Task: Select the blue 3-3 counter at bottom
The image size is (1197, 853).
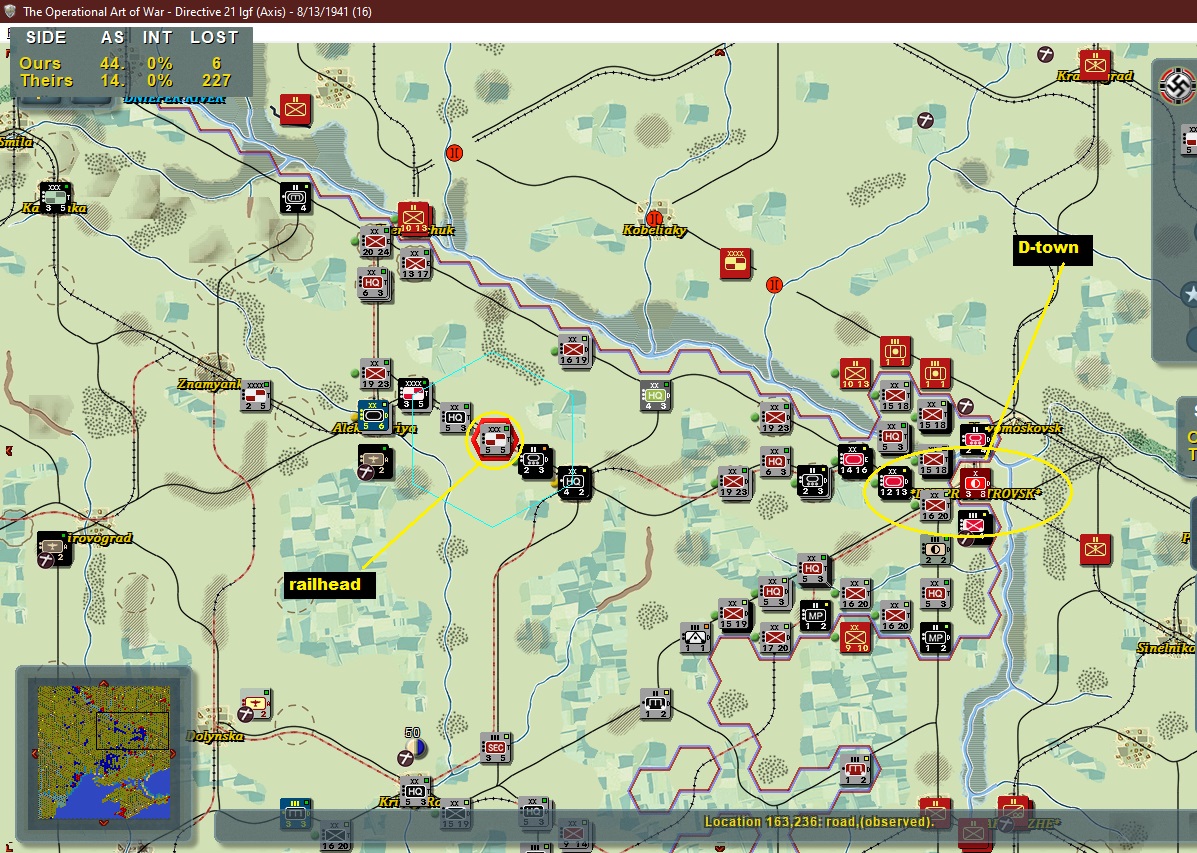Action: tap(295, 813)
